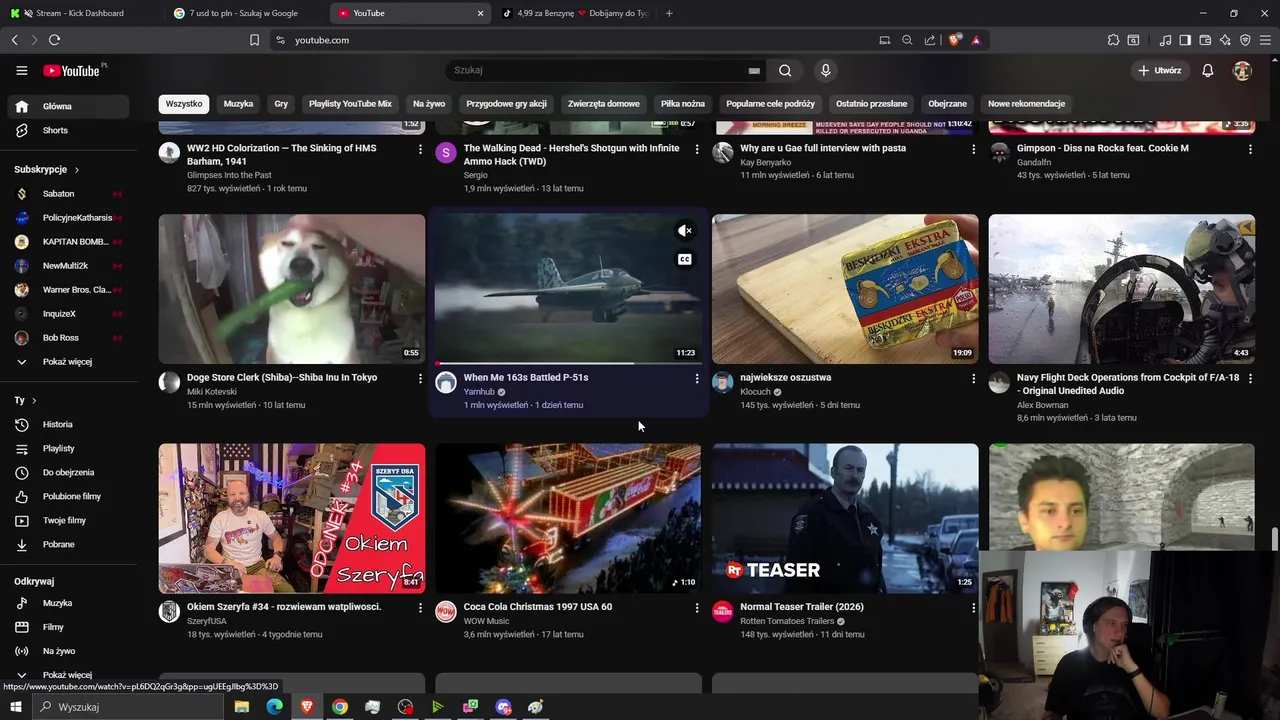
Task: Open options menu for Doge Store Clerk video
Action: coord(420,379)
